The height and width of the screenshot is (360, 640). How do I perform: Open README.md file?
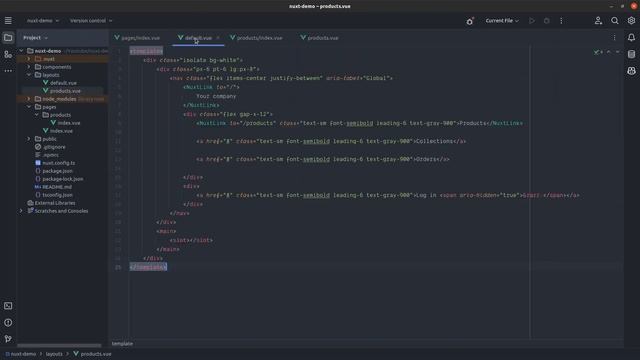(57, 187)
